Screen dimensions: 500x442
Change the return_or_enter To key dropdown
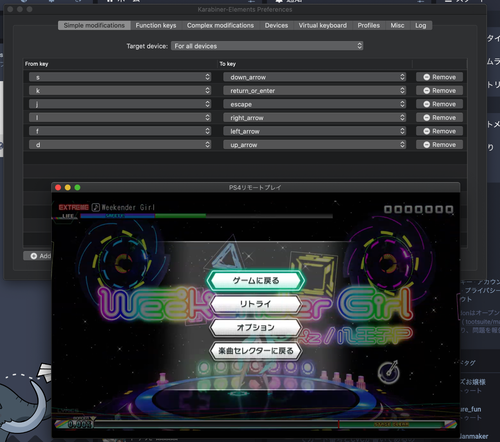click(x=315, y=91)
